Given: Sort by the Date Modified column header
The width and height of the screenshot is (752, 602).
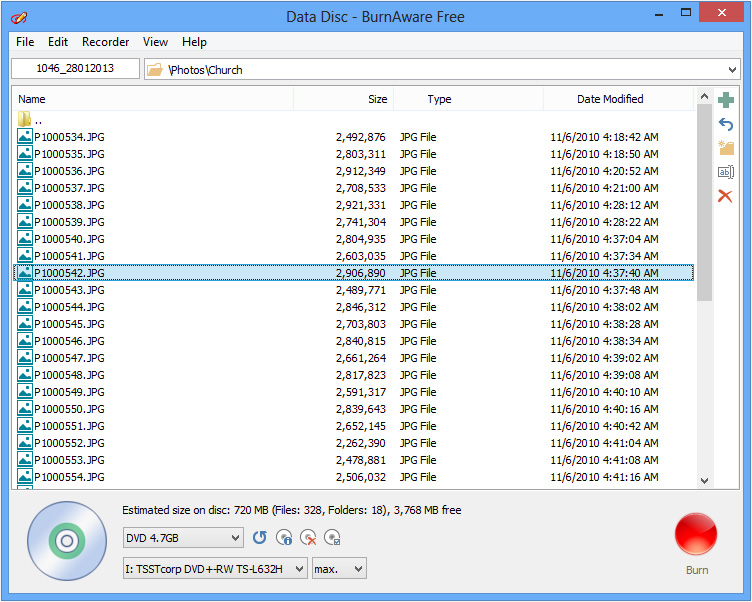Looking at the screenshot, I should (x=619, y=99).
